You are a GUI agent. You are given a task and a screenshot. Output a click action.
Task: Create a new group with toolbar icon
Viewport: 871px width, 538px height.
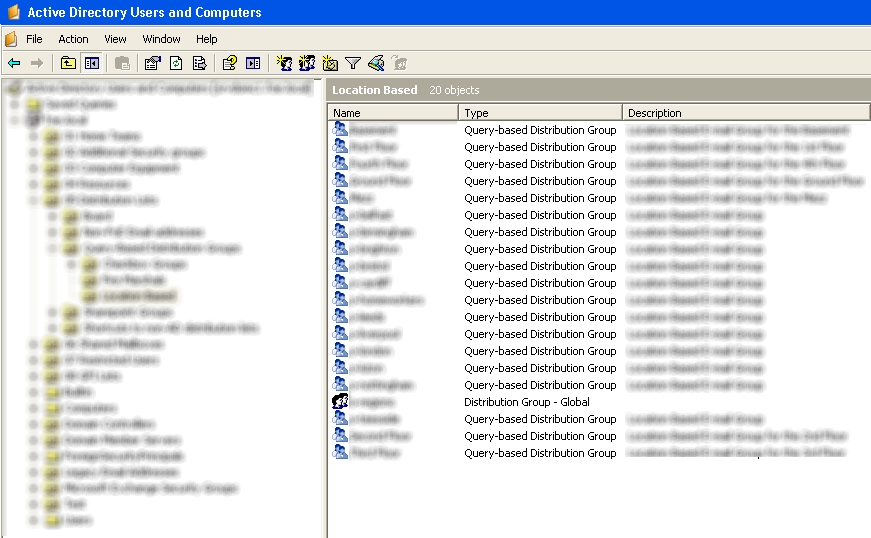tap(307, 63)
